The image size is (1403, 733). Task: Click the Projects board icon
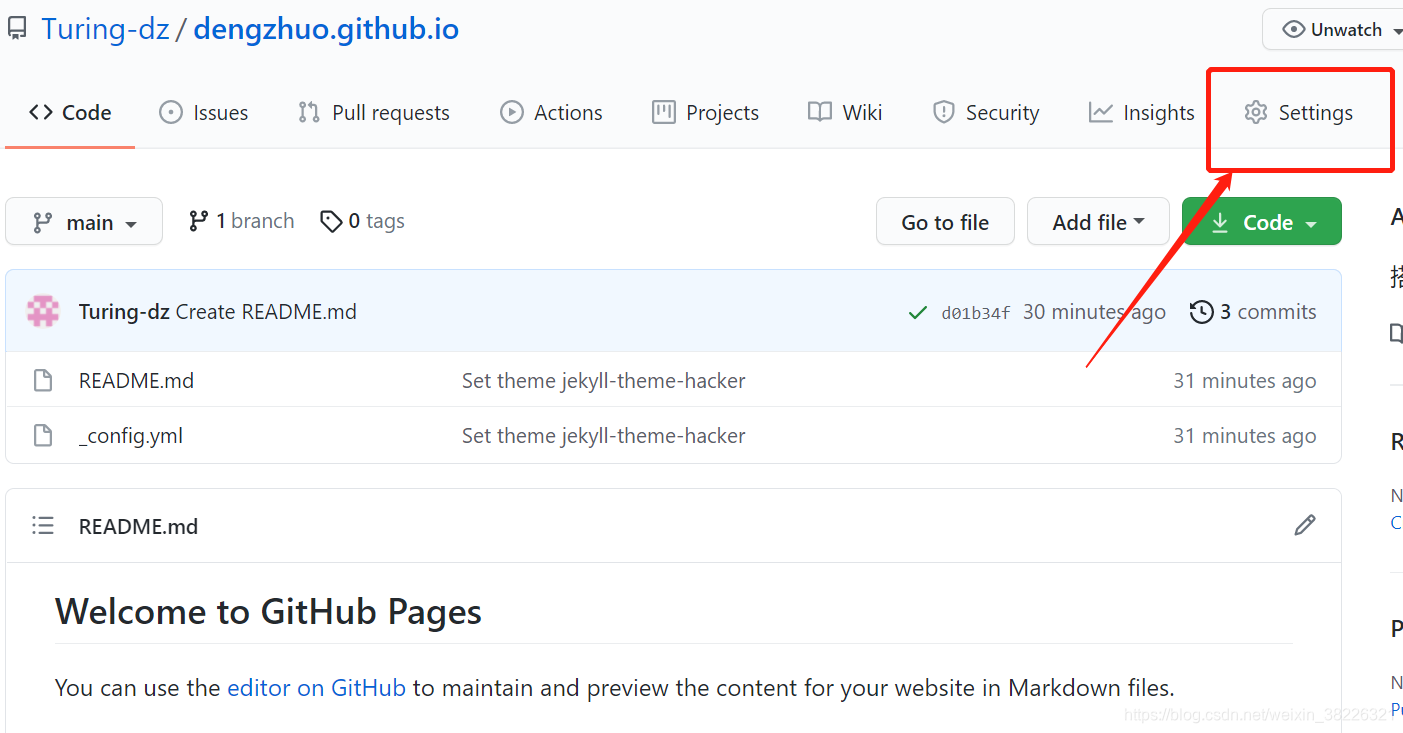[x=663, y=113]
